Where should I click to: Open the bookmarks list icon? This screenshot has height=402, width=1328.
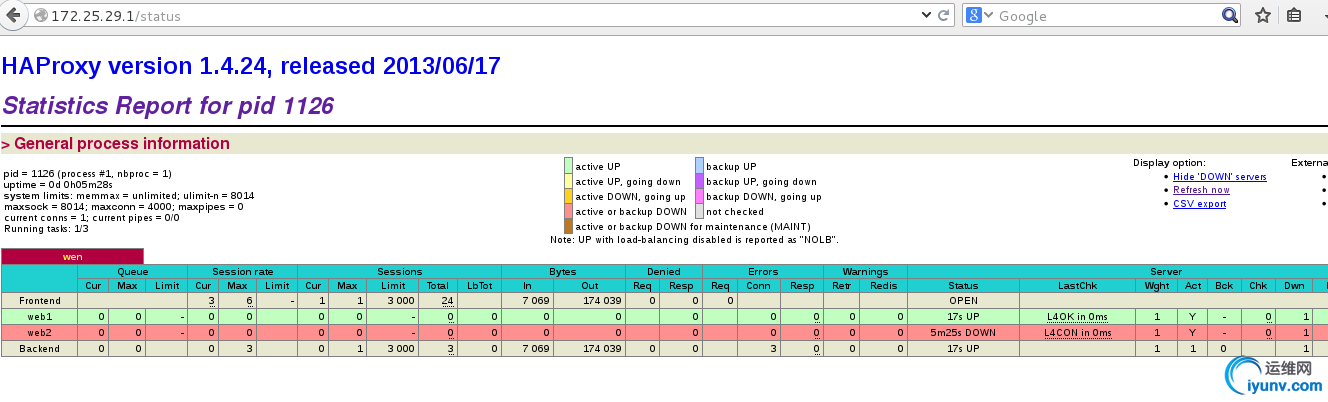point(1294,15)
